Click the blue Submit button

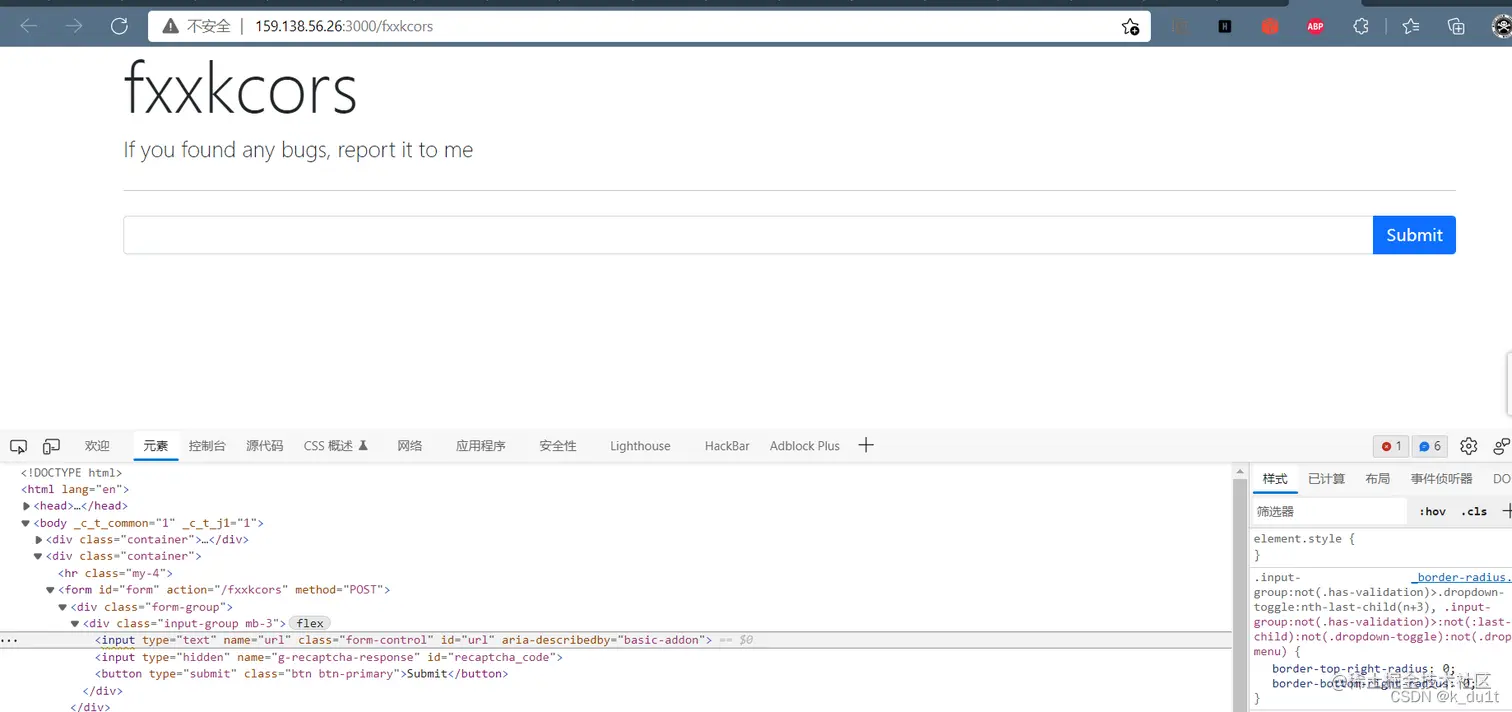[x=1414, y=235]
